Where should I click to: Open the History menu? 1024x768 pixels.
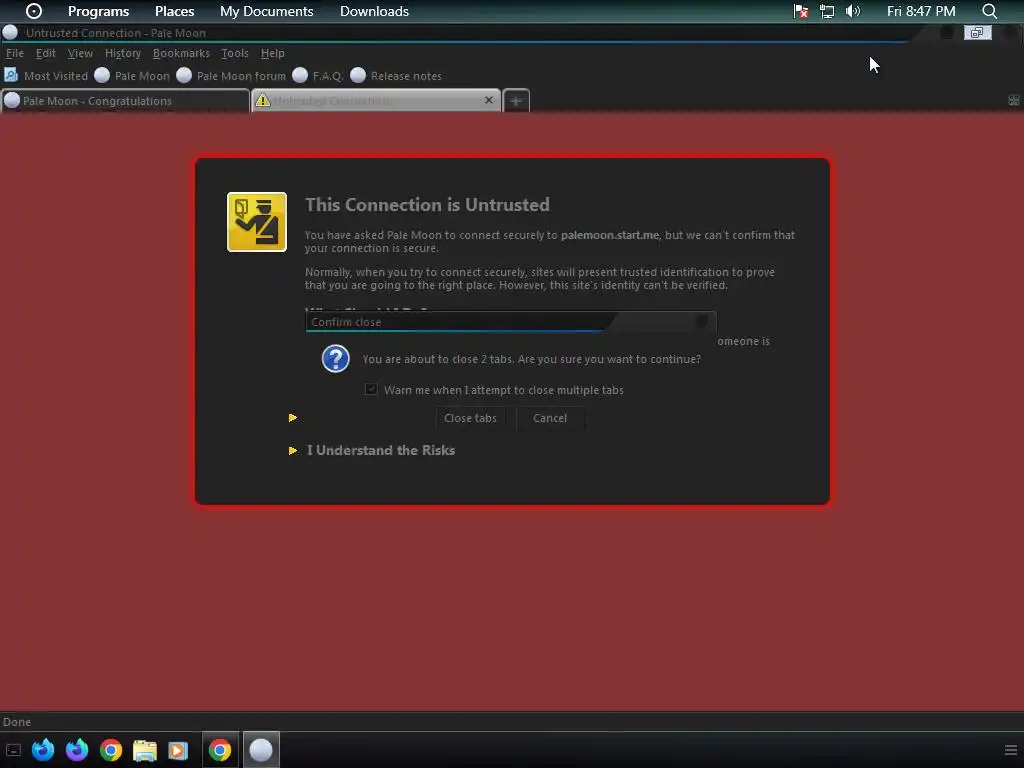pyautogui.click(x=123, y=54)
